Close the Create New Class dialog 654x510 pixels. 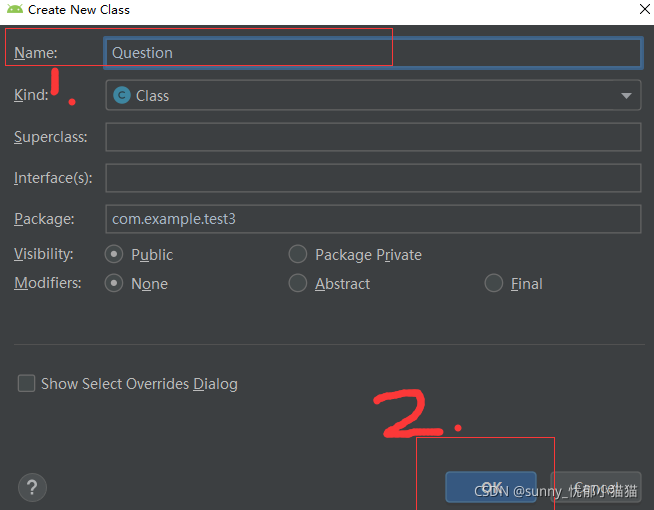[644, 9]
